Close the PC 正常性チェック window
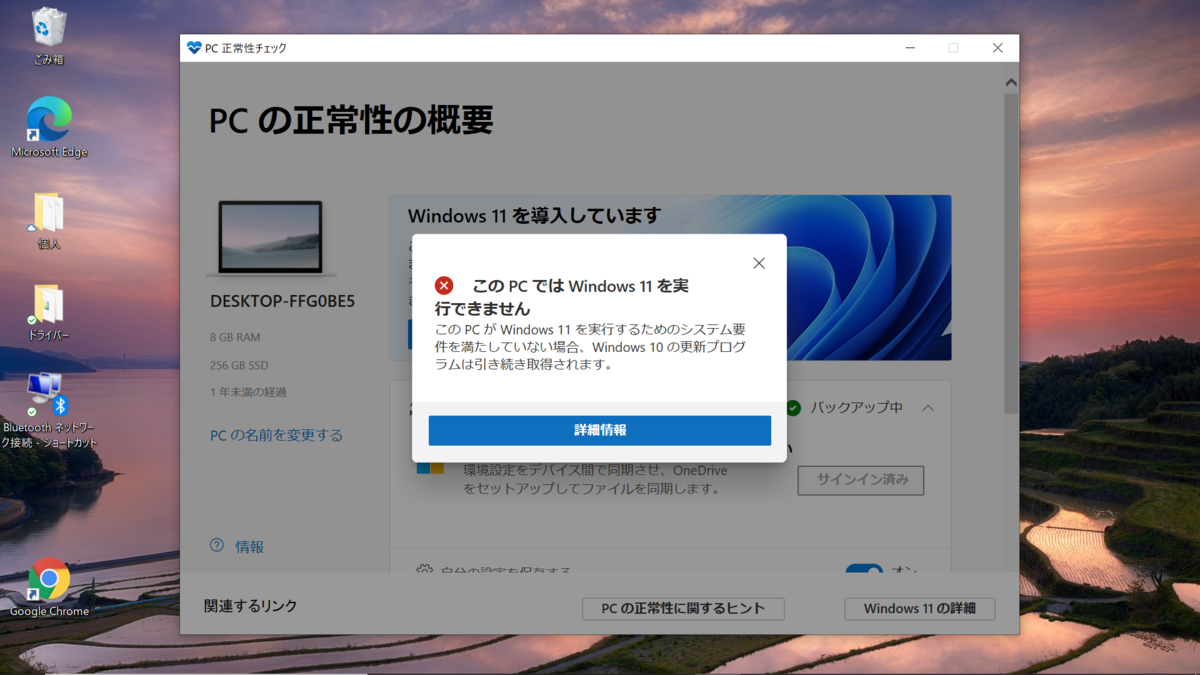Screen dimensions: 1200x675 (997, 48)
